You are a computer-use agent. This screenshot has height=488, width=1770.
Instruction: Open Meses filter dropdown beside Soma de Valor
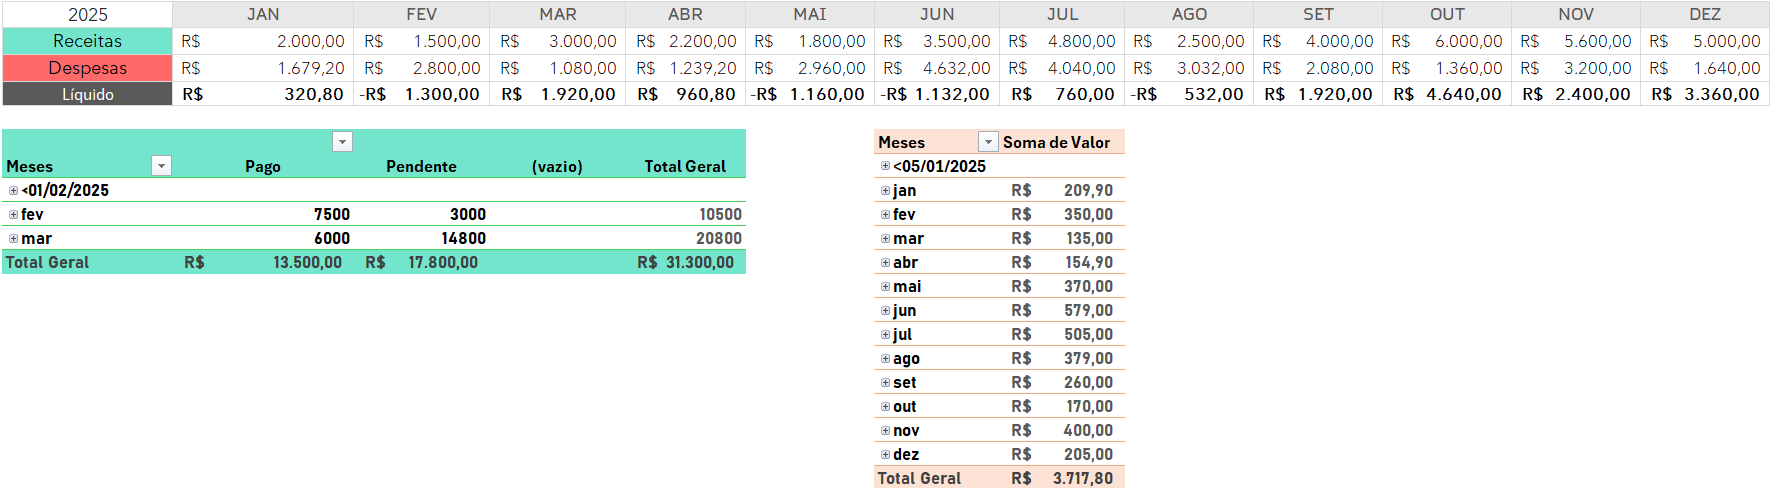988,142
